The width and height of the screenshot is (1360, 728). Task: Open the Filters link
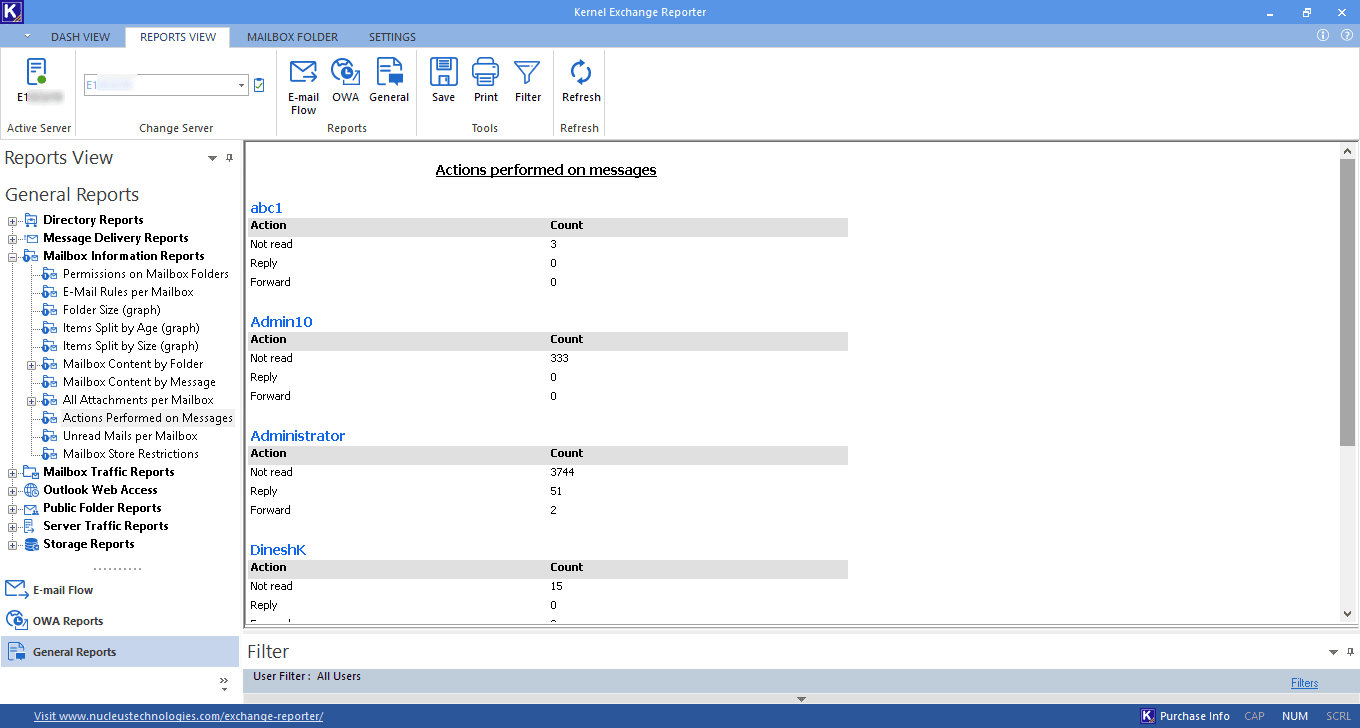pos(1304,683)
